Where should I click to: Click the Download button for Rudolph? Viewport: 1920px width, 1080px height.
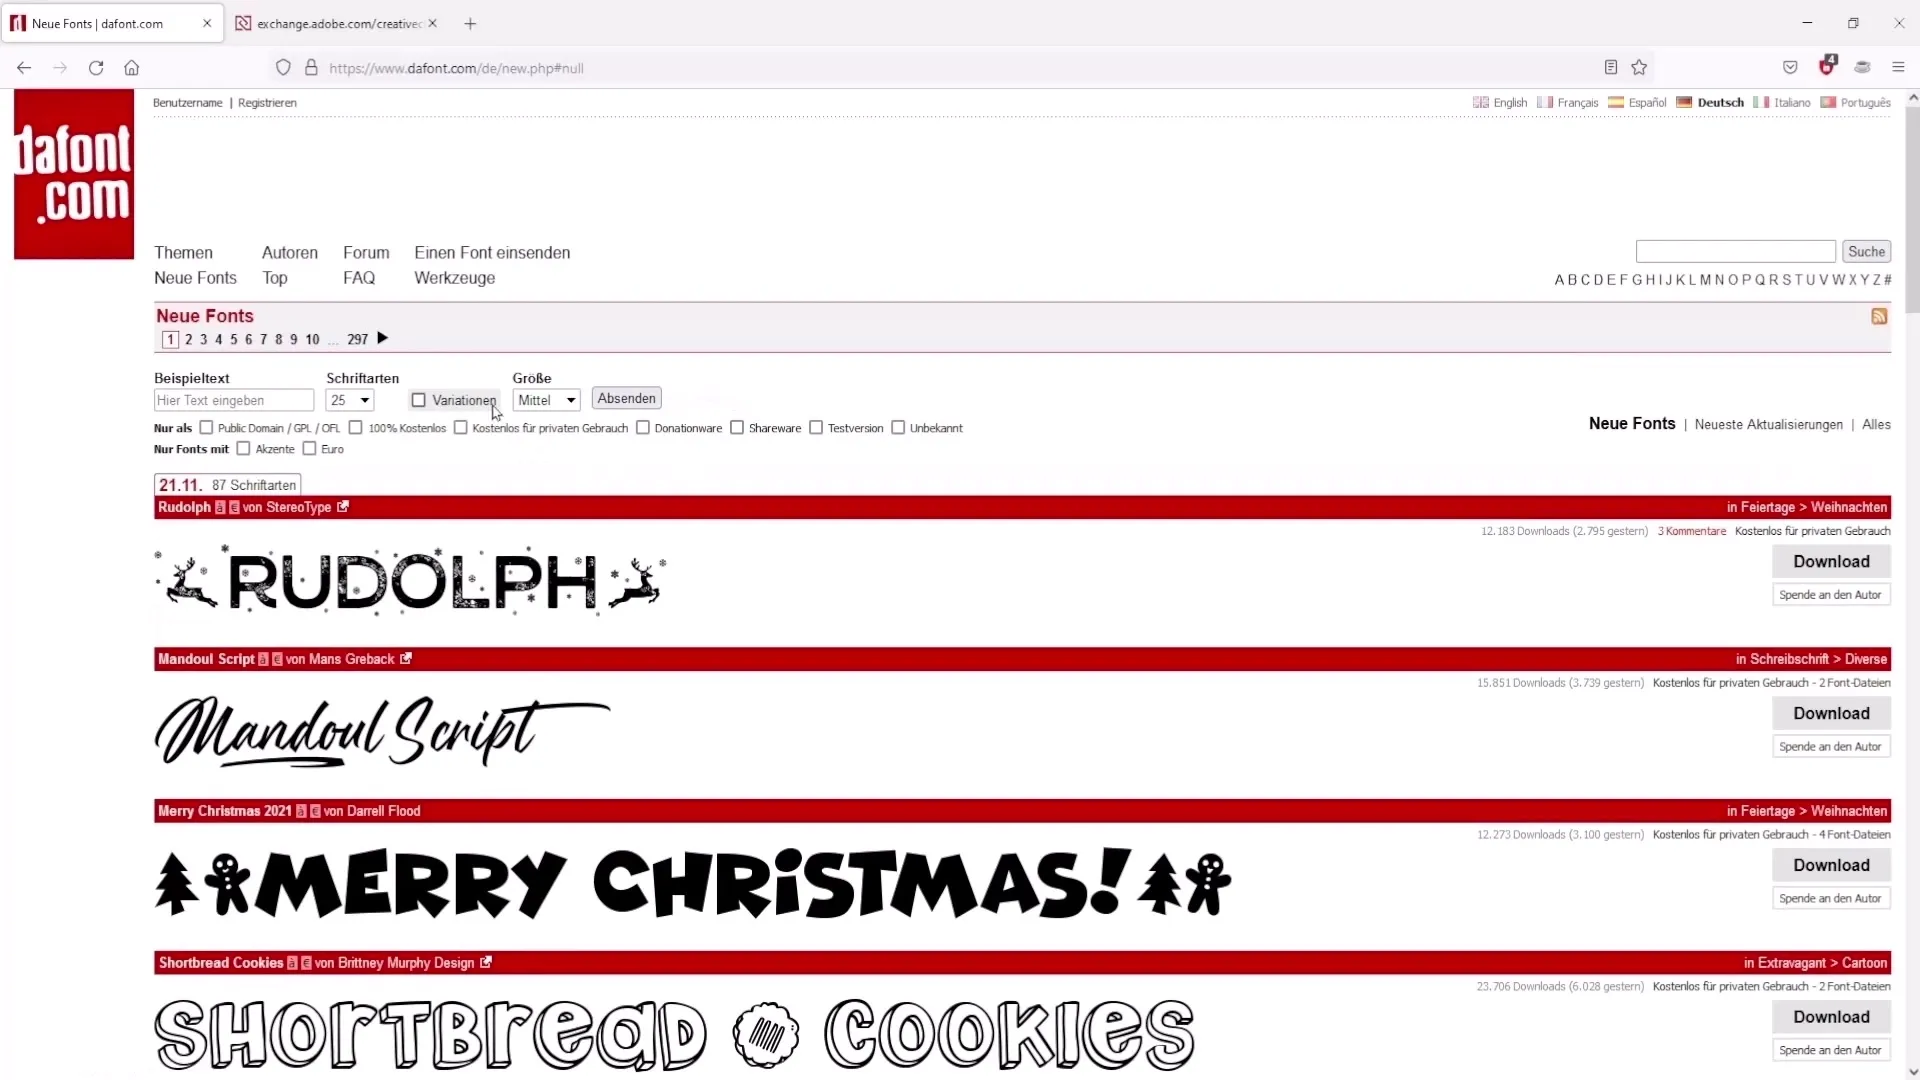(x=1832, y=560)
